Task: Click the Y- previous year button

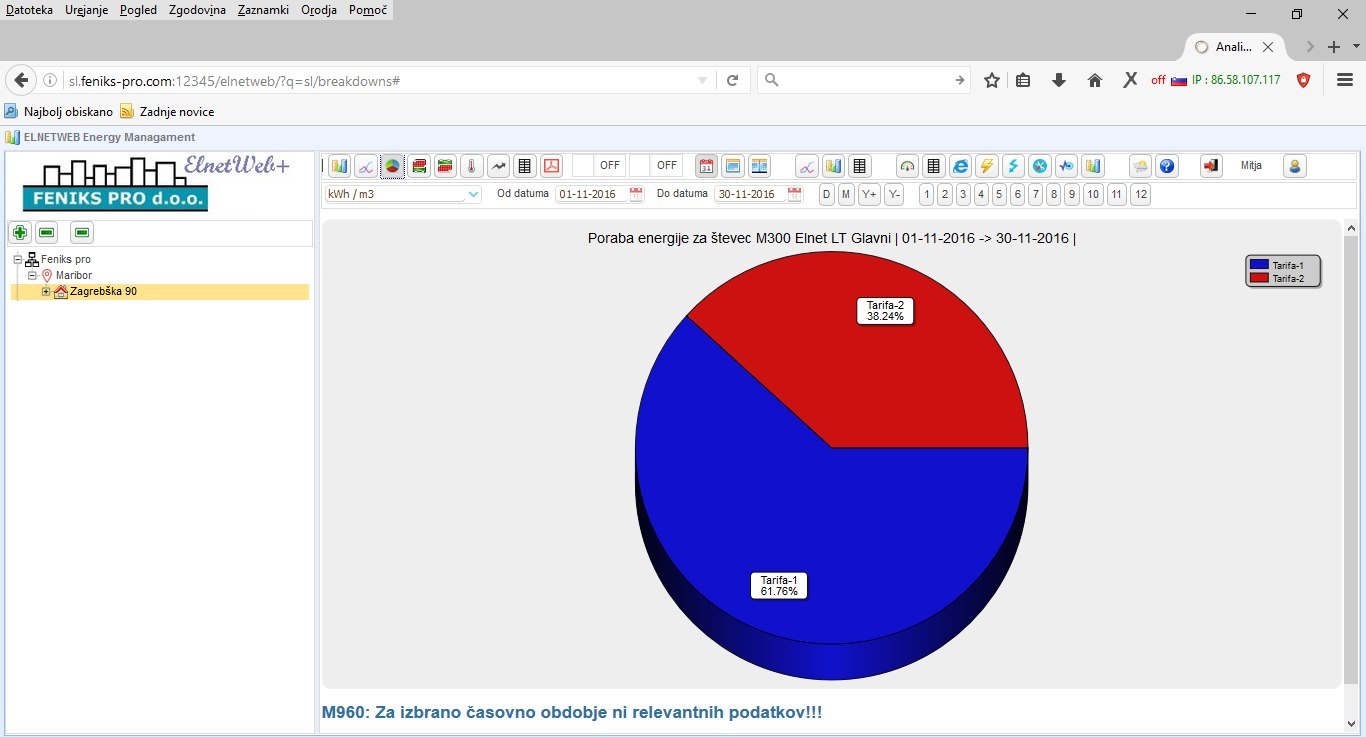Action: click(894, 195)
